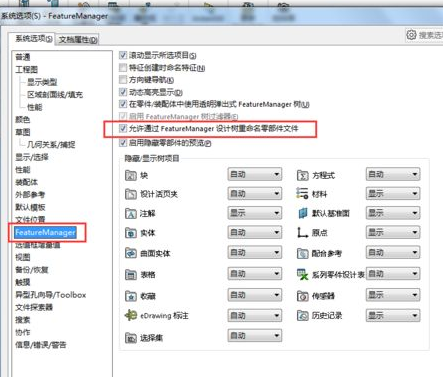The image size is (443, 377).
Task: Select 外部参考 in the options tree
Action: [x=30, y=195]
